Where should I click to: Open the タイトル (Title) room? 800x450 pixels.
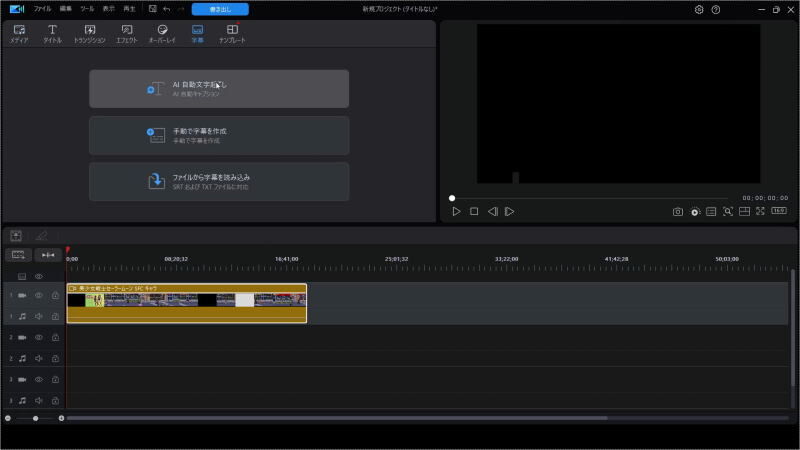[x=52, y=34]
